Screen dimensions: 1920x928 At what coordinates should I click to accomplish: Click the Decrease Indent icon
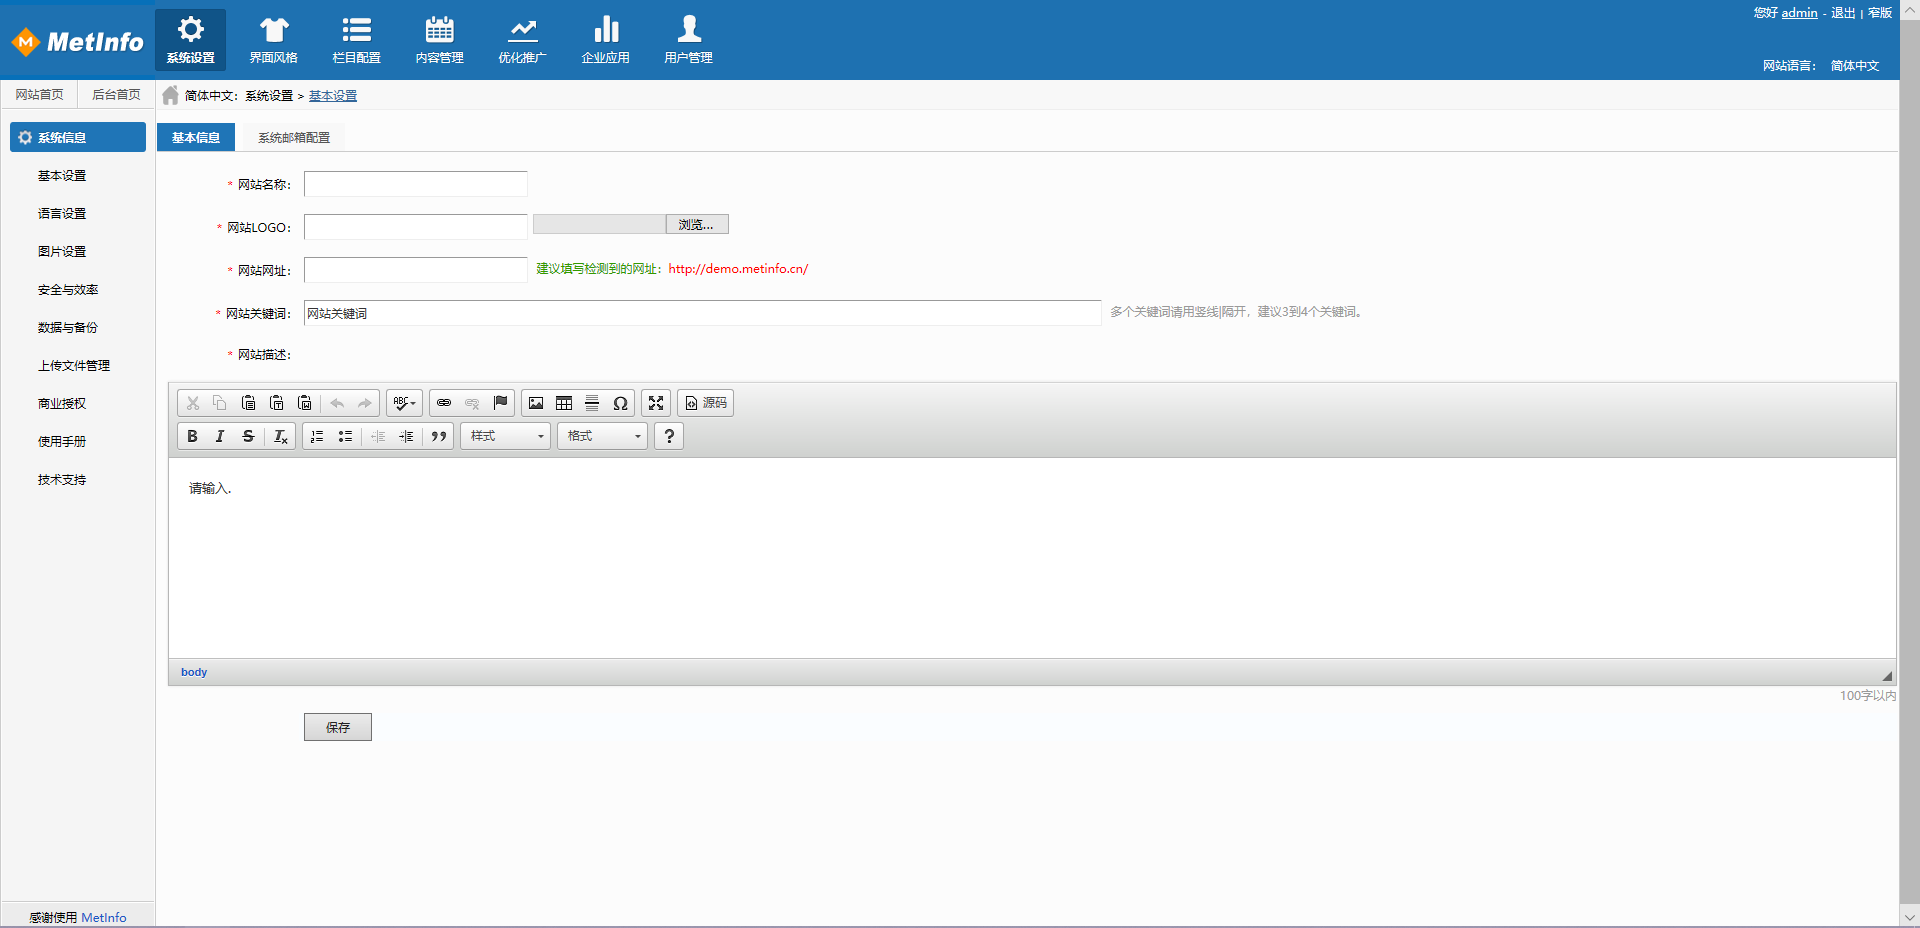[x=378, y=436]
